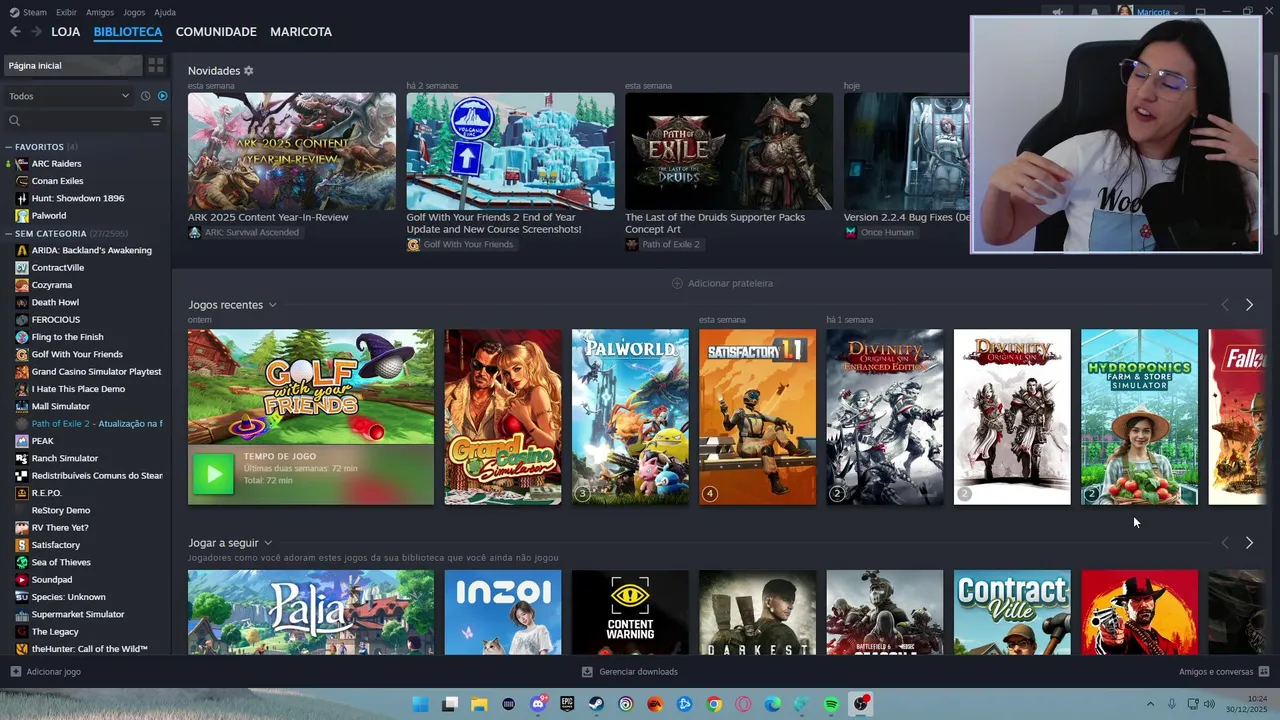Open Discord from the taskbar
This screenshot has height=720, width=1280.
tap(538, 704)
